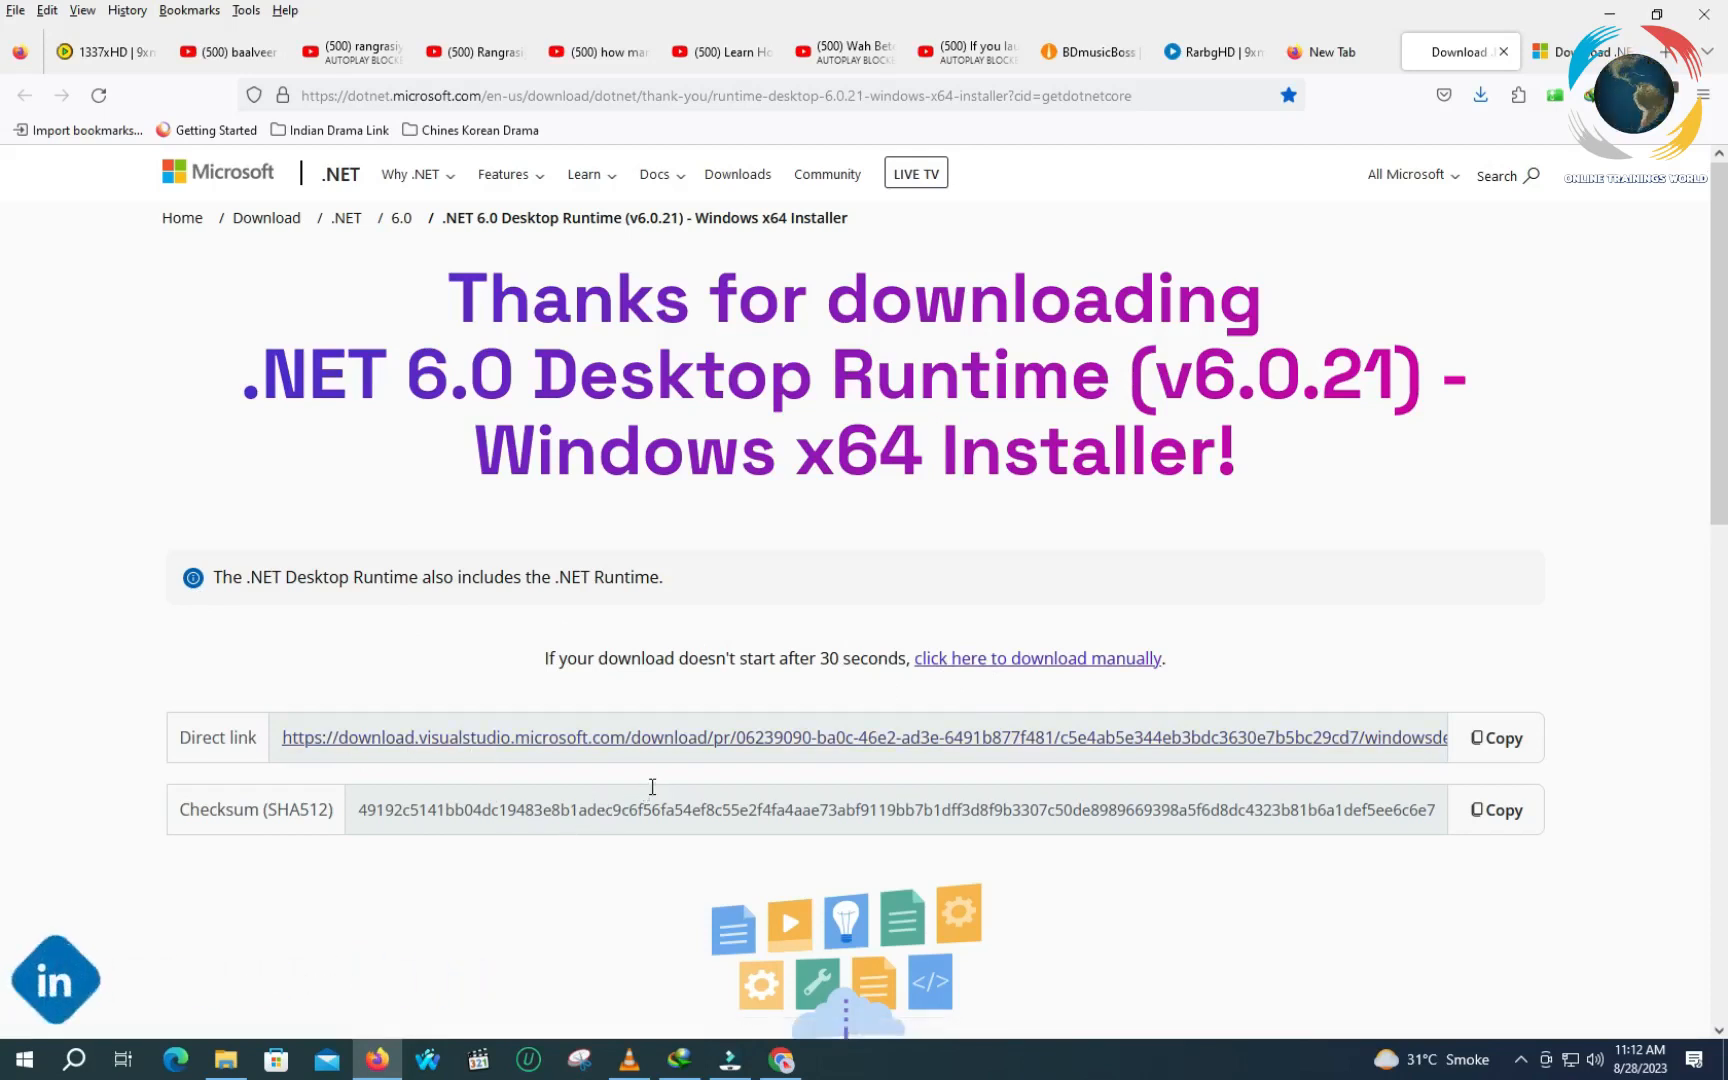
Task: Expand All Microsoft dropdown
Action: click(x=1413, y=174)
